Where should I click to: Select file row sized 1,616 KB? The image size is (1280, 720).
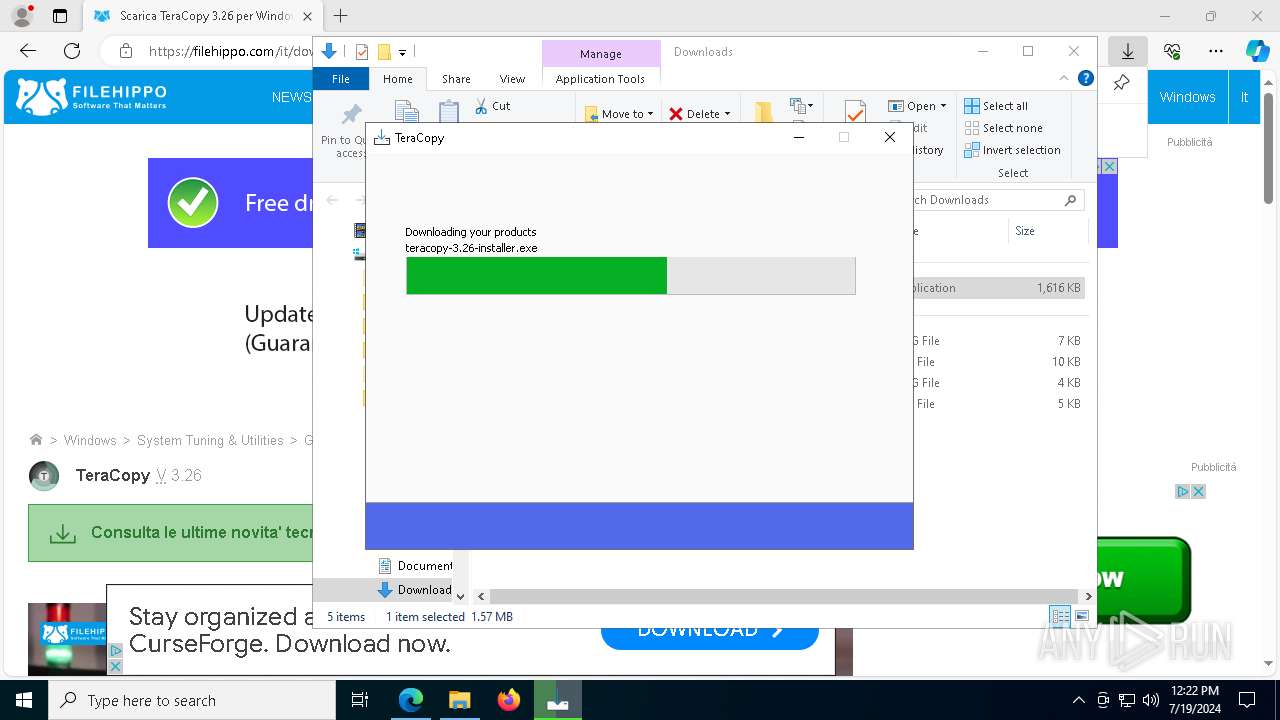point(998,288)
